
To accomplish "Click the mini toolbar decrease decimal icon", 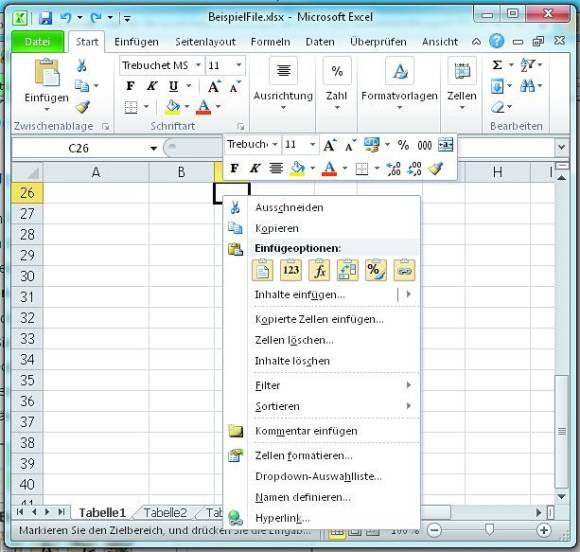I will pyautogui.click(x=414, y=169).
